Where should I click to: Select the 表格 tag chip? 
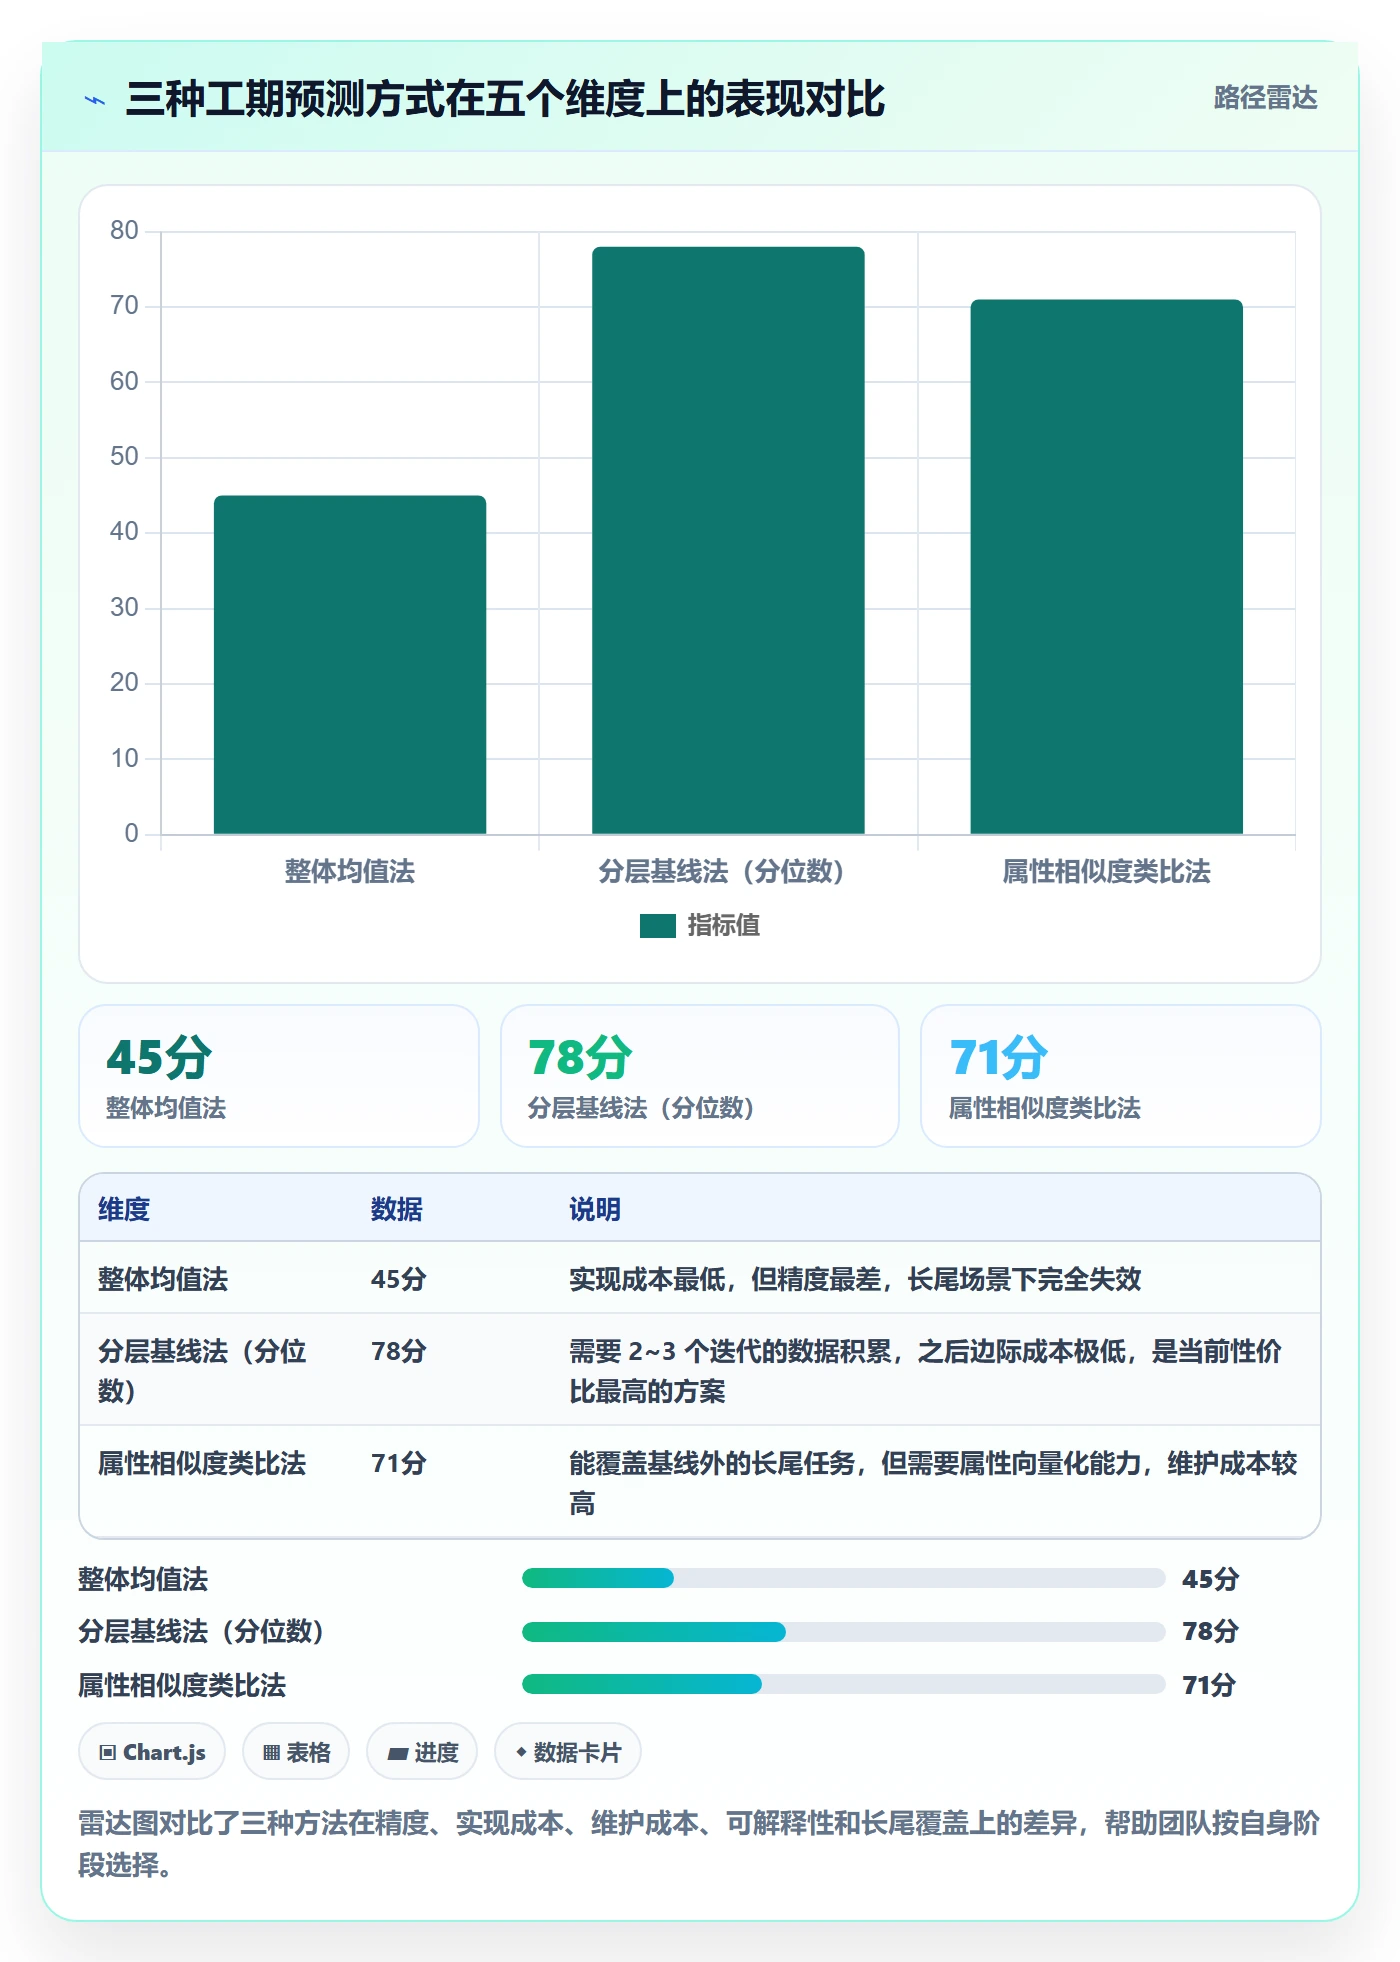[x=296, y=1752]
